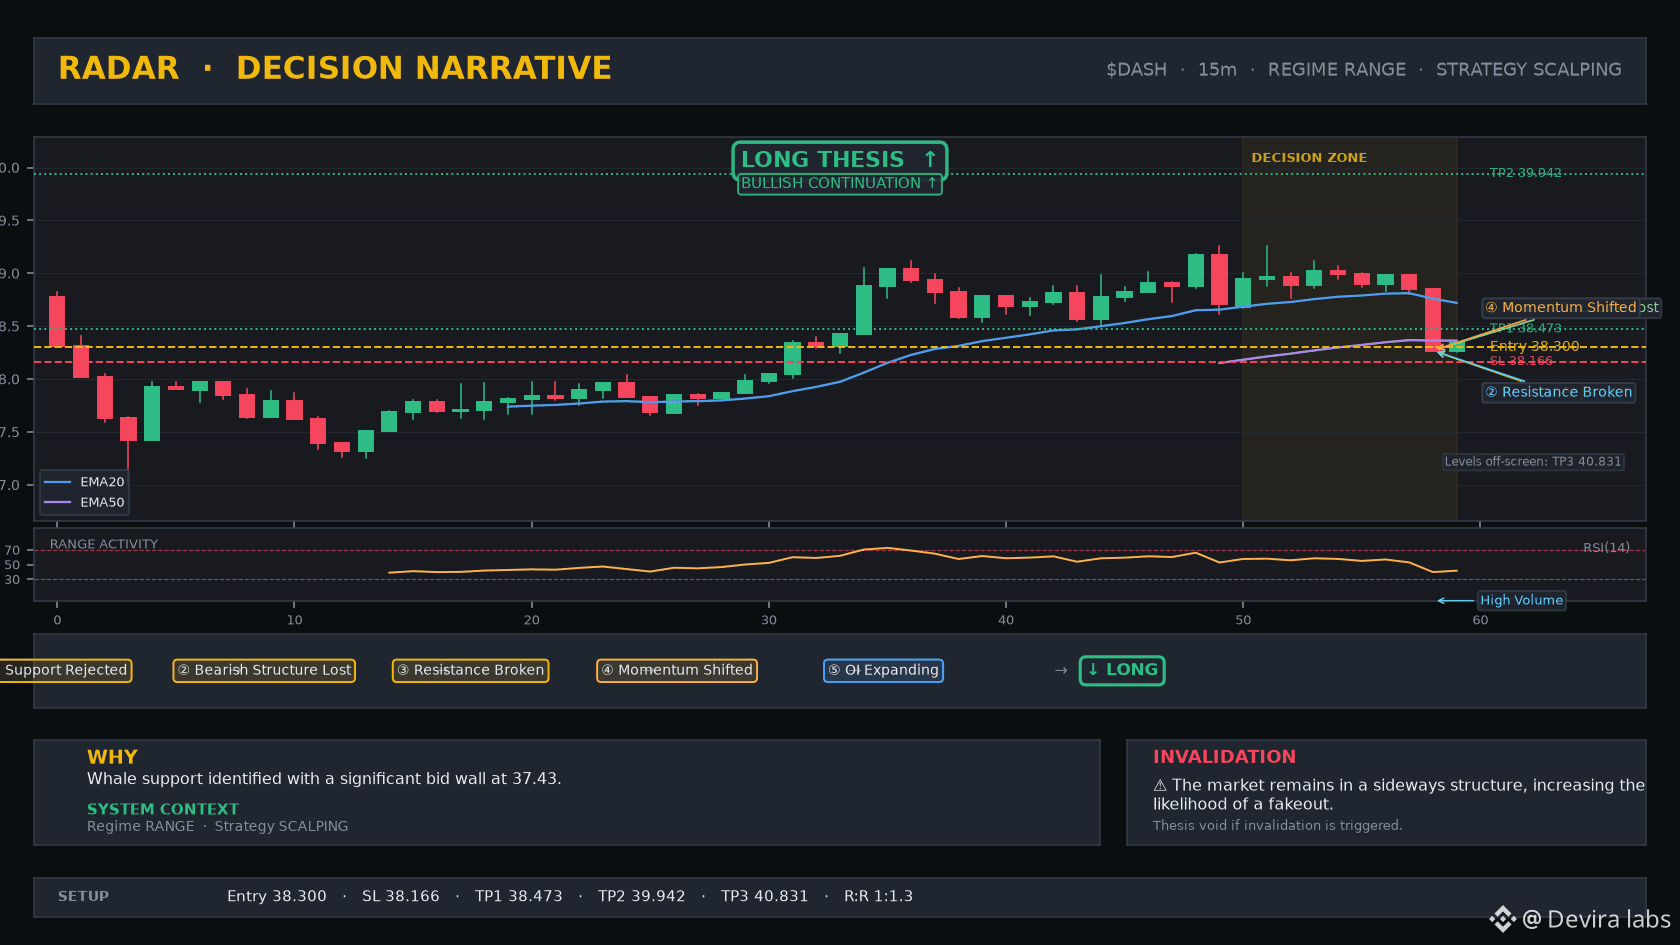
Task: Click Regime RANGE Strategy SCALPING context line
Action: (217, 826)
